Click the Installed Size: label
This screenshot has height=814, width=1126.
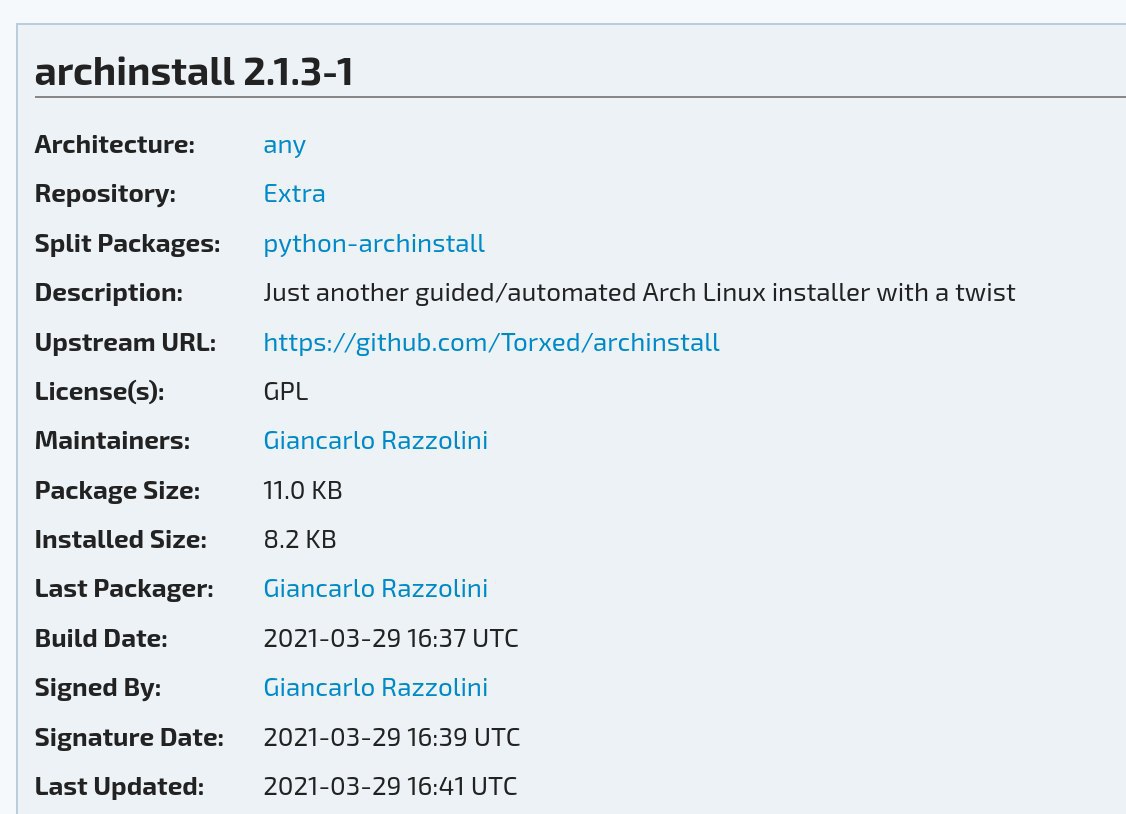pyautogui.click(x=121, y=540)
